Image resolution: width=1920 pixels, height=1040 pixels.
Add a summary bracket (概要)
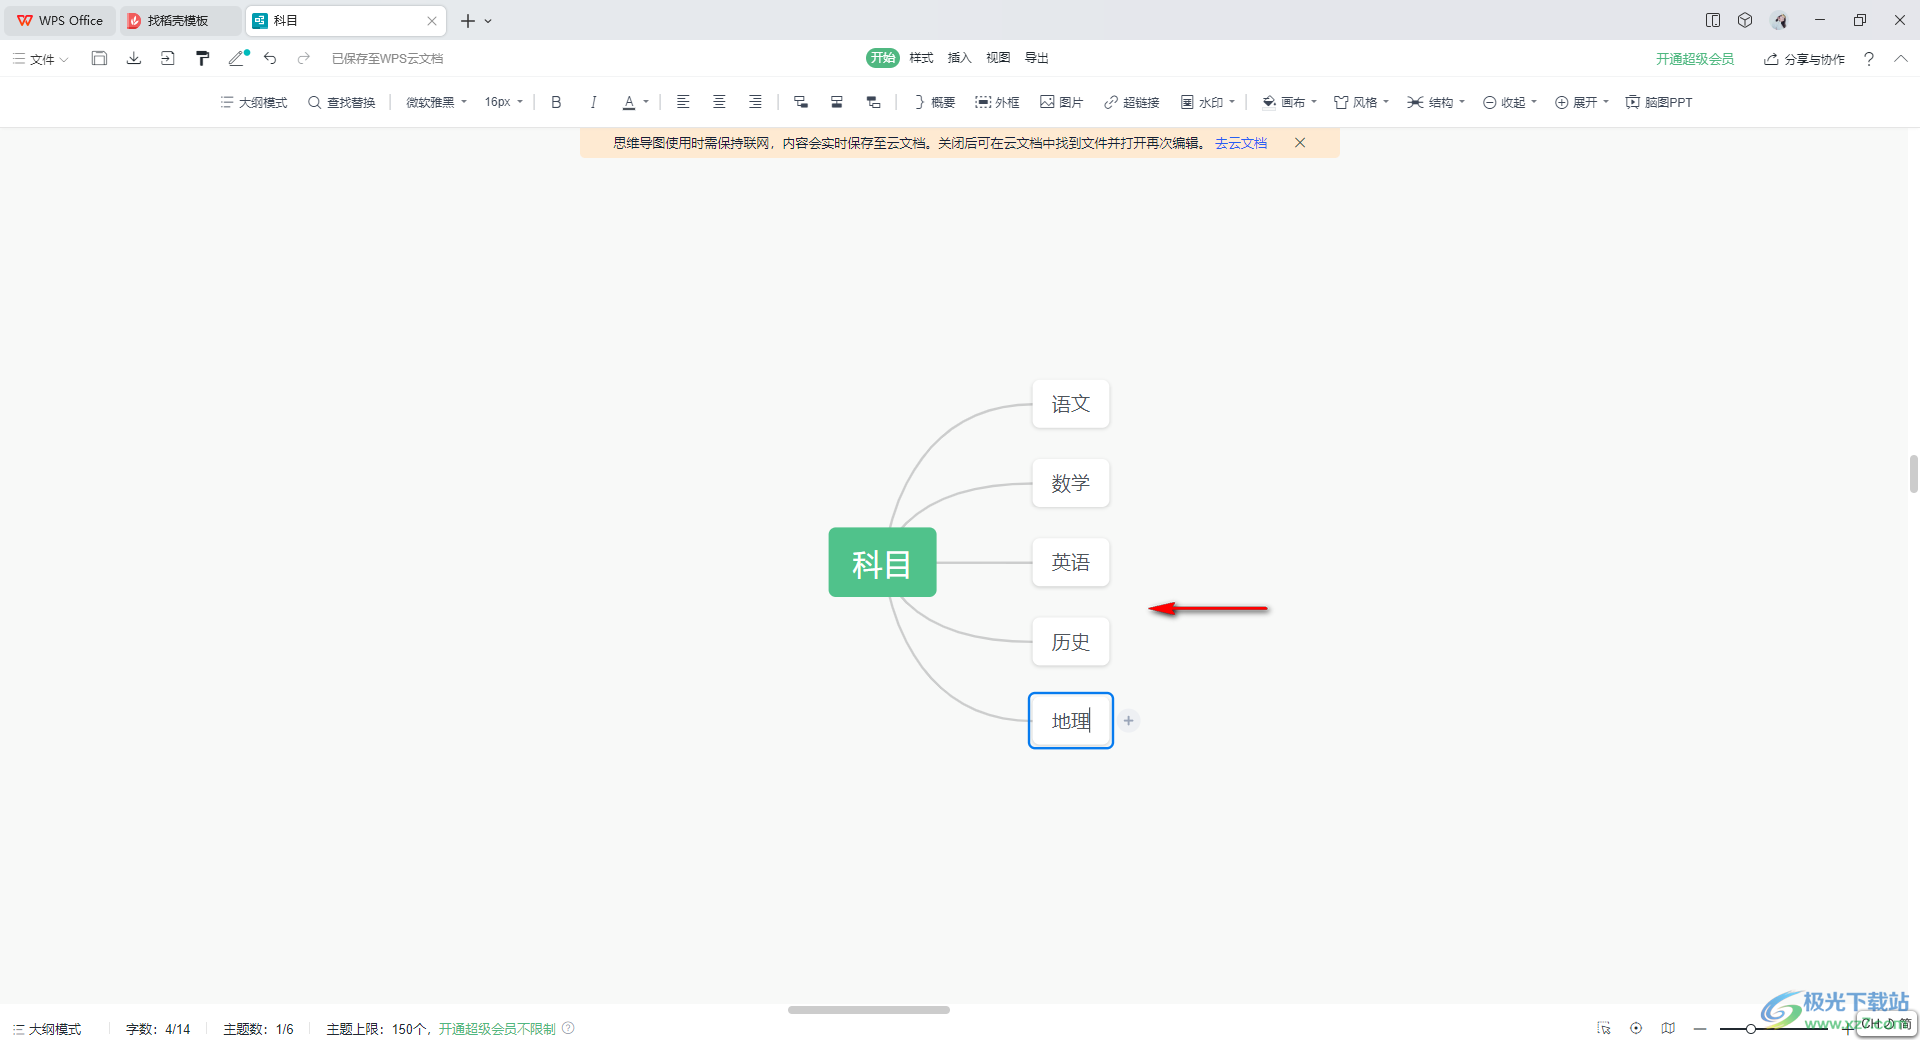[935, 102]
